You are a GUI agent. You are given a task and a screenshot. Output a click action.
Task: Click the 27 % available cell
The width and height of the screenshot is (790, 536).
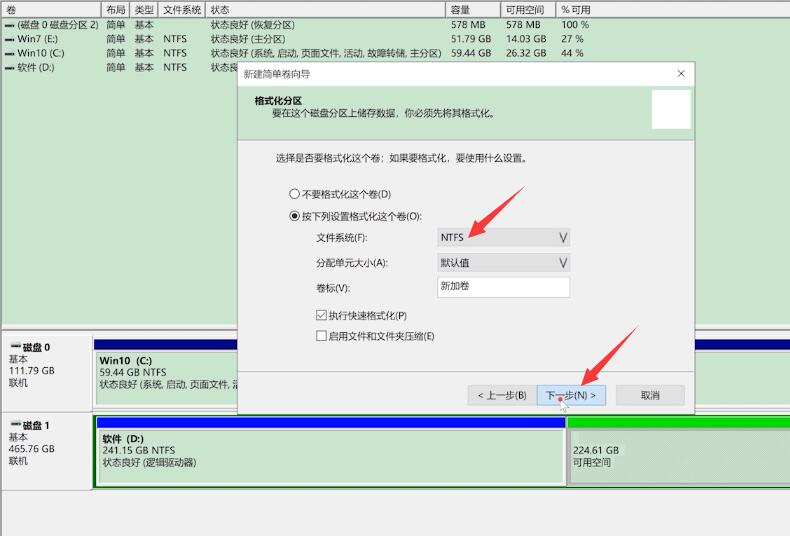[x=572, y=39]
